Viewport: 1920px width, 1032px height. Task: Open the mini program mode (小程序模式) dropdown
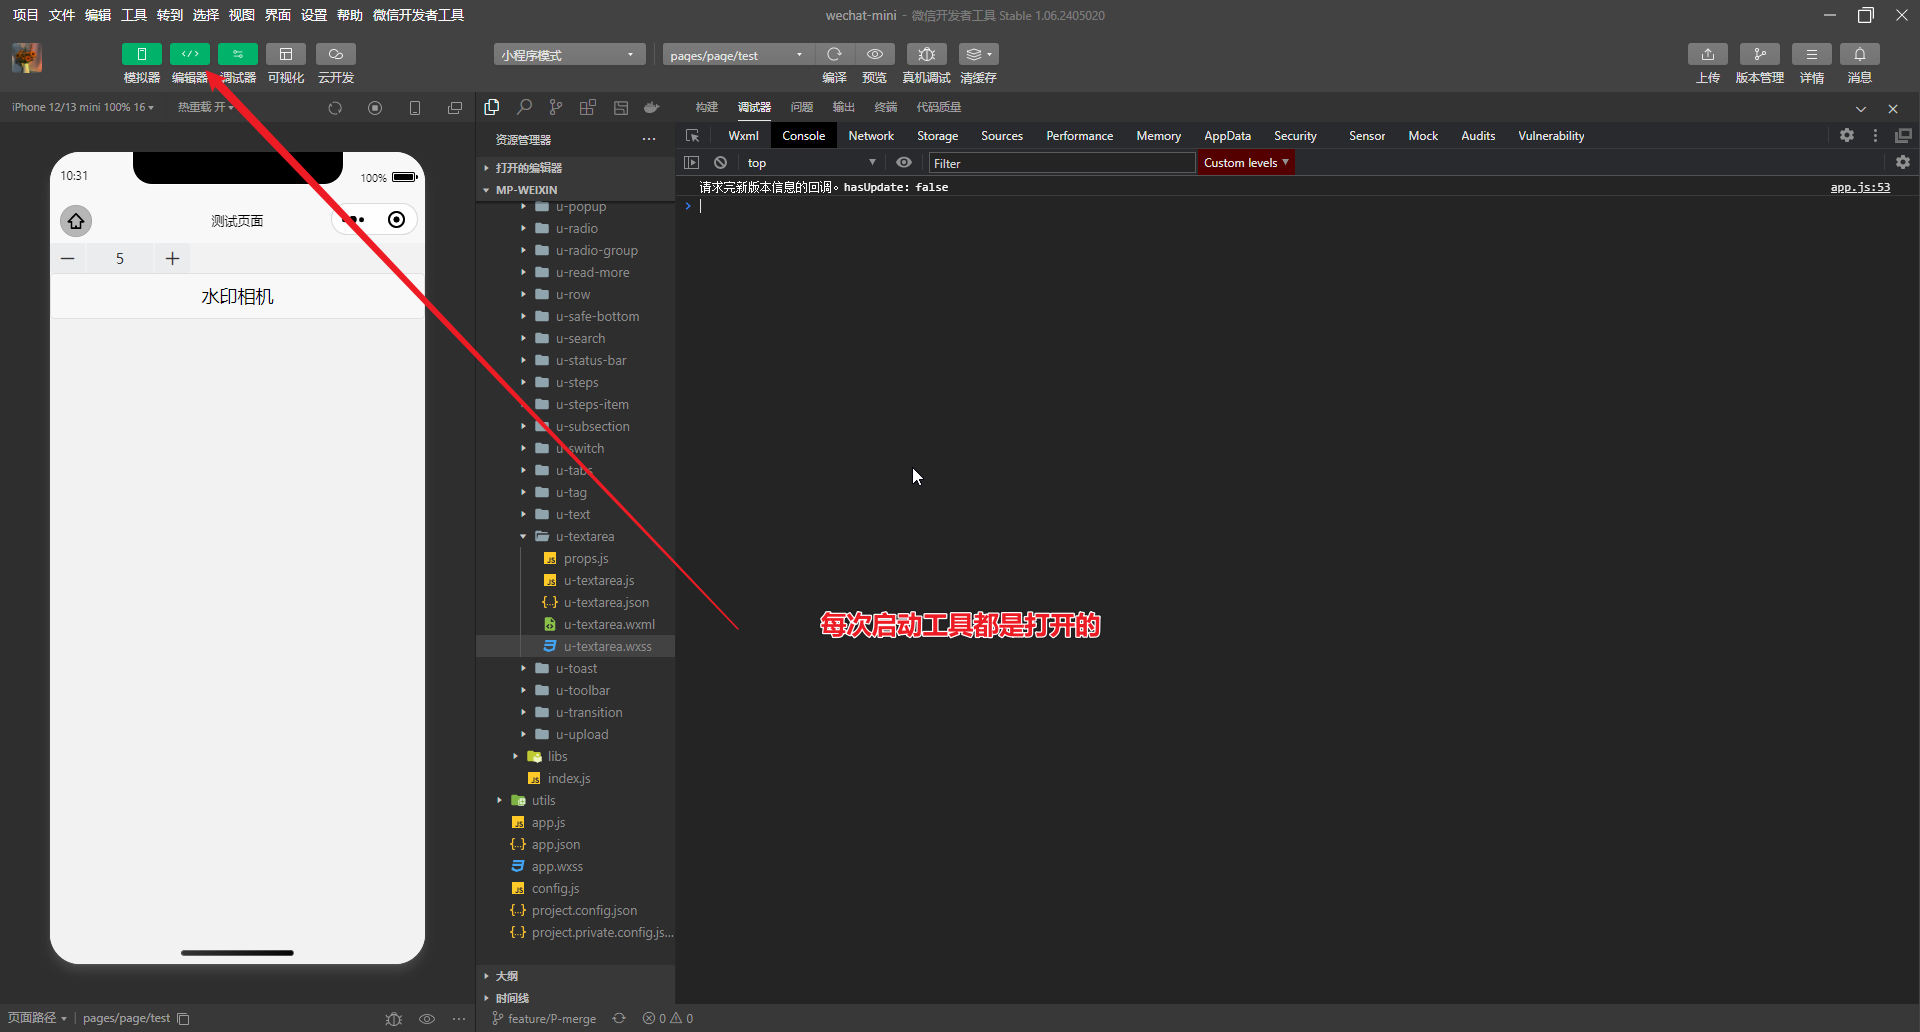tap(569, 55)
